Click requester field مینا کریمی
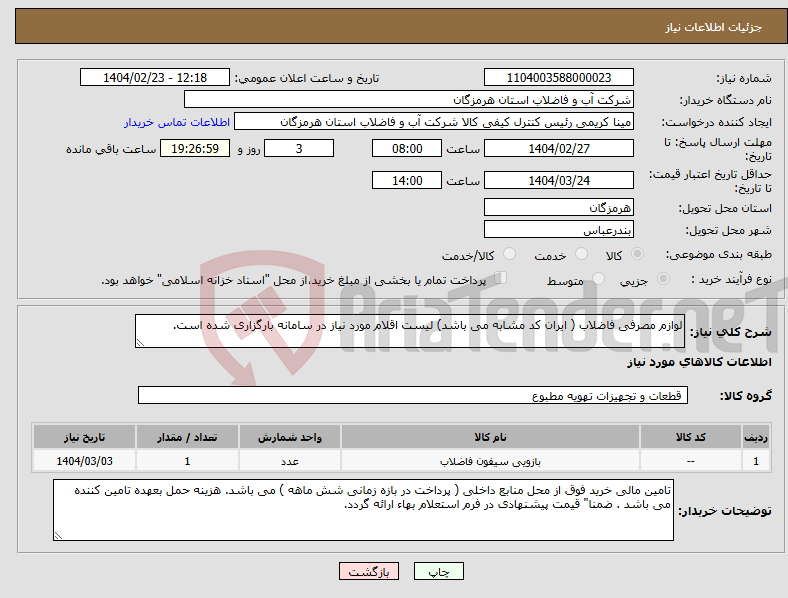Image resolution: width=788 pixels, height=598 pixels. point(434,122)
